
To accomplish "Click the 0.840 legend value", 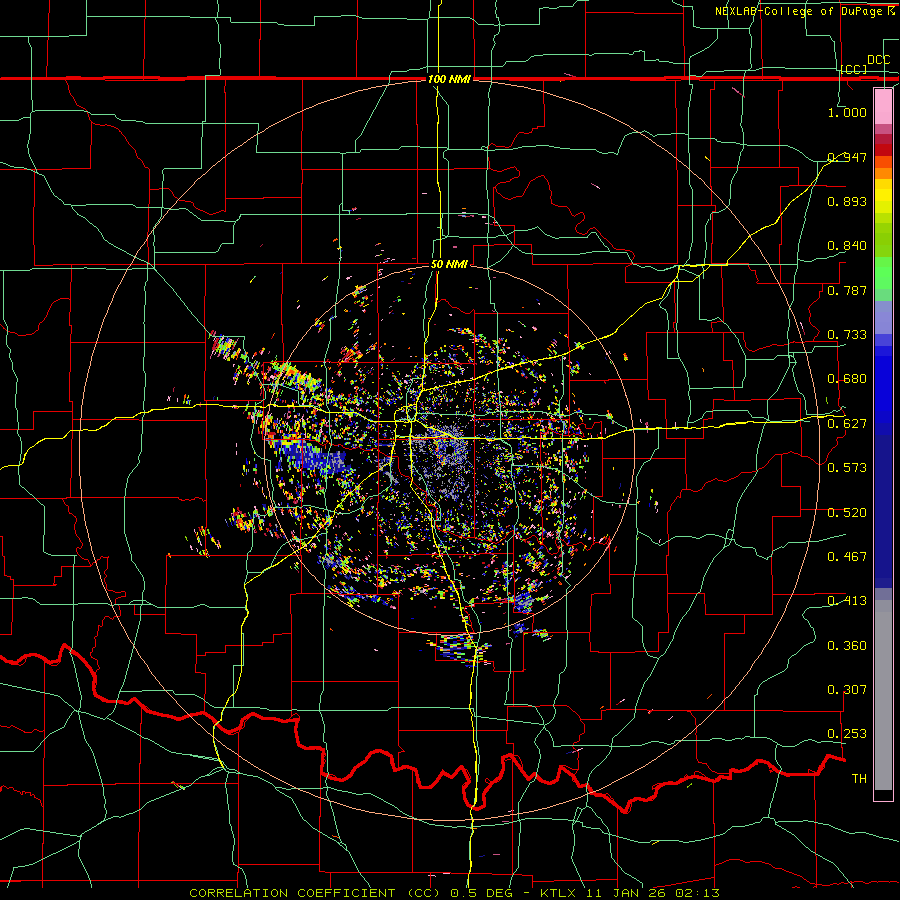I will click(x=847, y=246).
